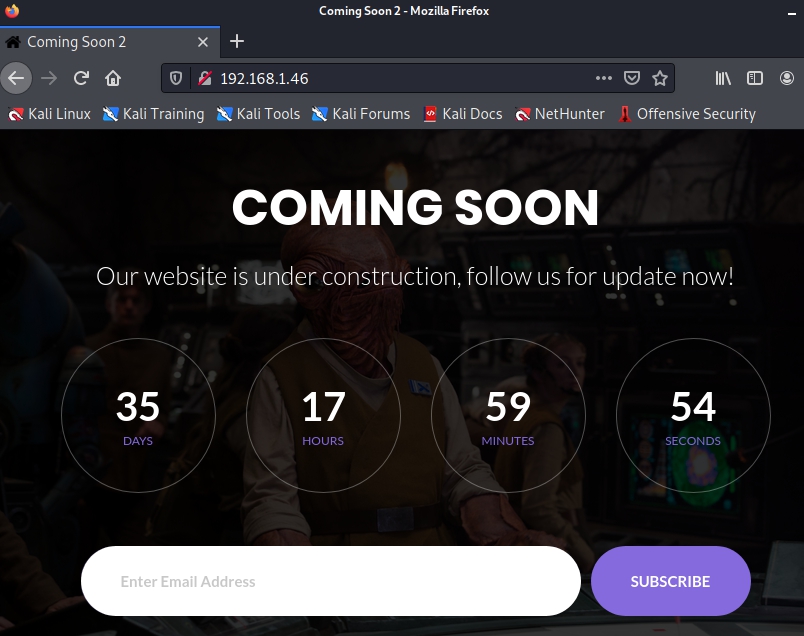804x636 pixels.
Task: Click the 54 SECONDS countdown circle
Action: pyautogui.click(x=693, y=415)
